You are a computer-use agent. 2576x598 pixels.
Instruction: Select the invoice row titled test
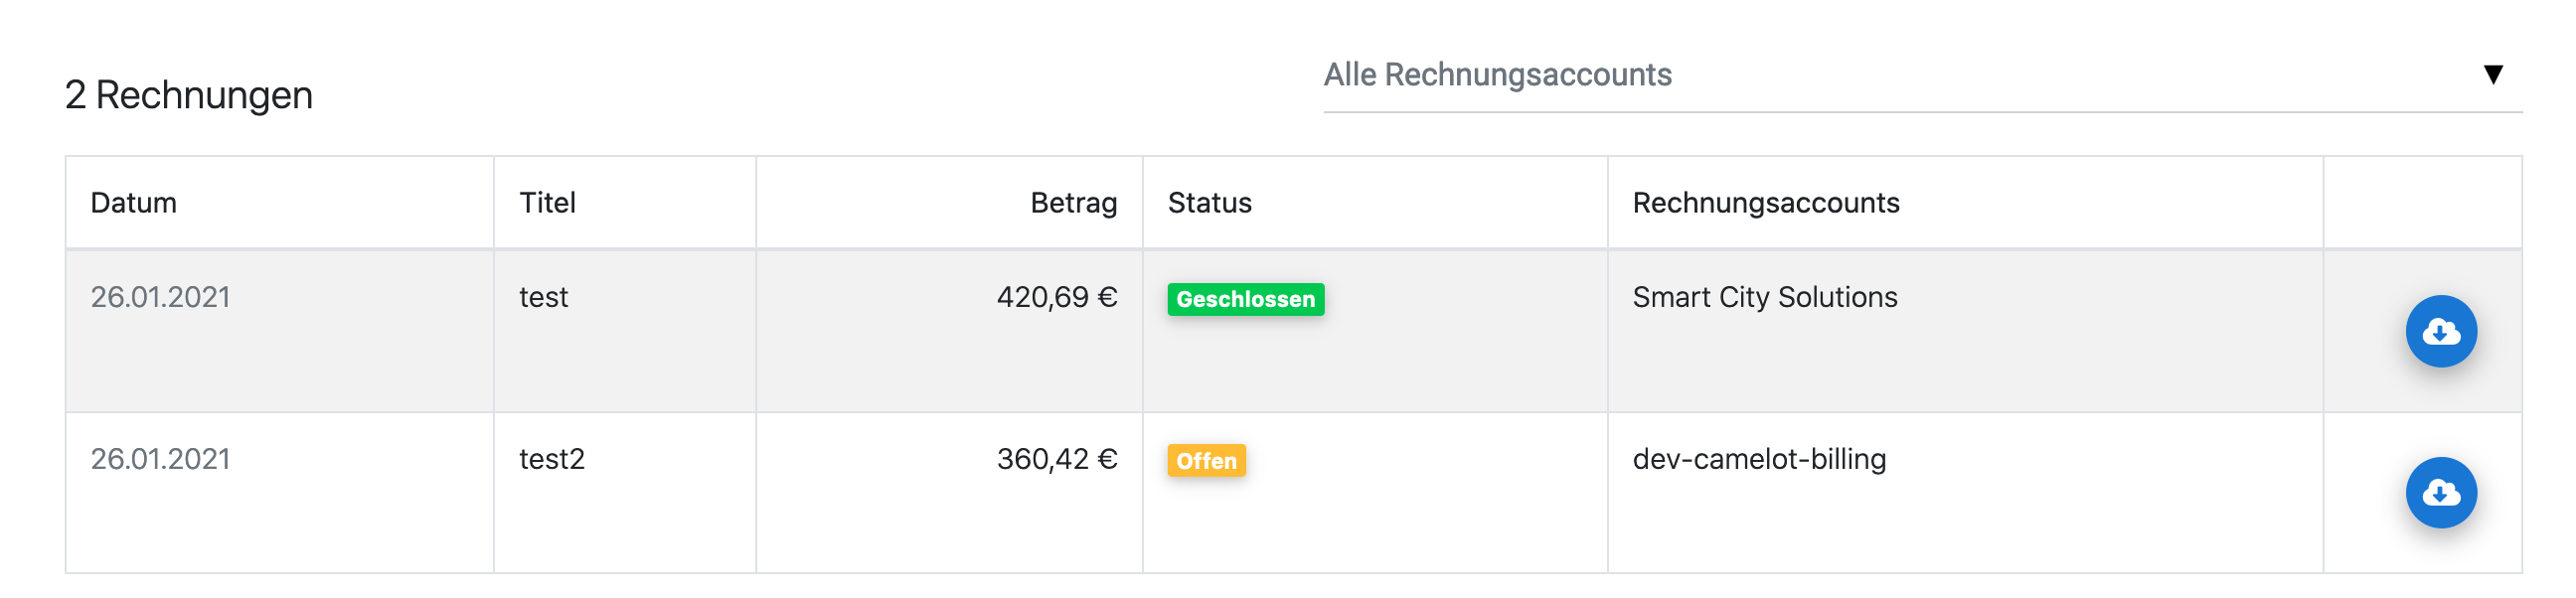click(900, 330)
